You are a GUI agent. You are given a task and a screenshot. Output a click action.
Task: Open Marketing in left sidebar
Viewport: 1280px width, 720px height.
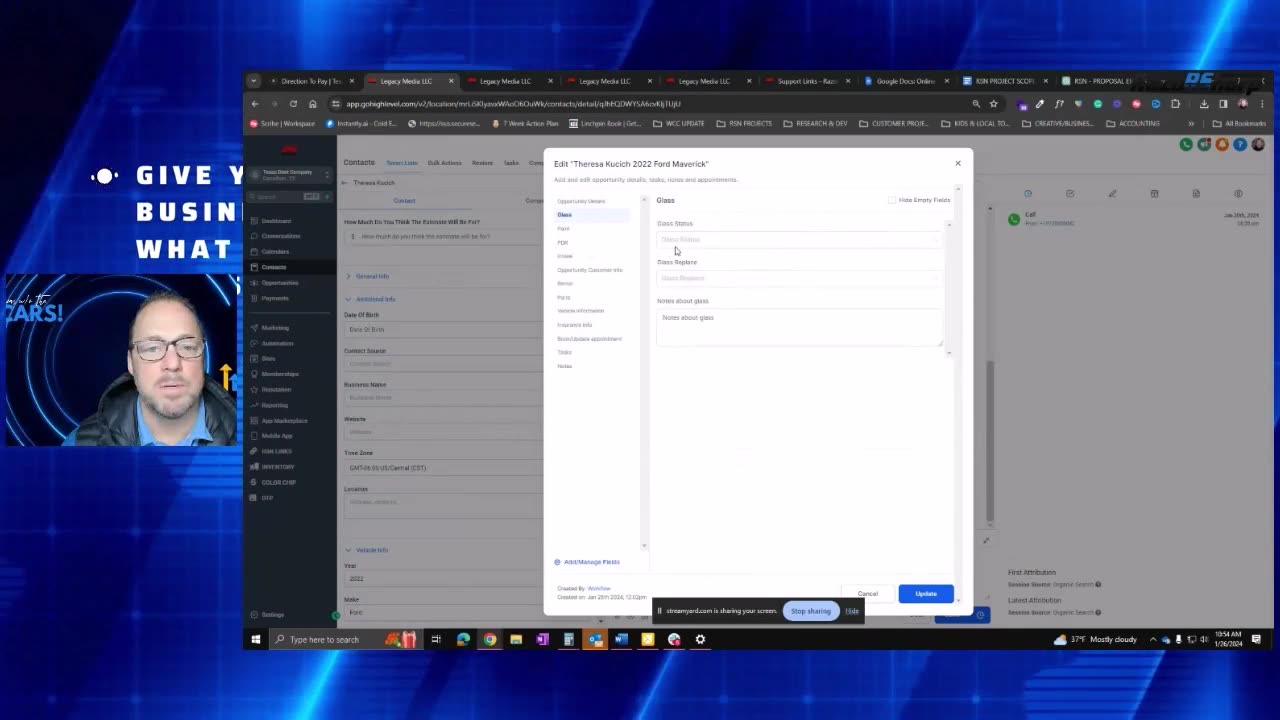click(275, 328)
